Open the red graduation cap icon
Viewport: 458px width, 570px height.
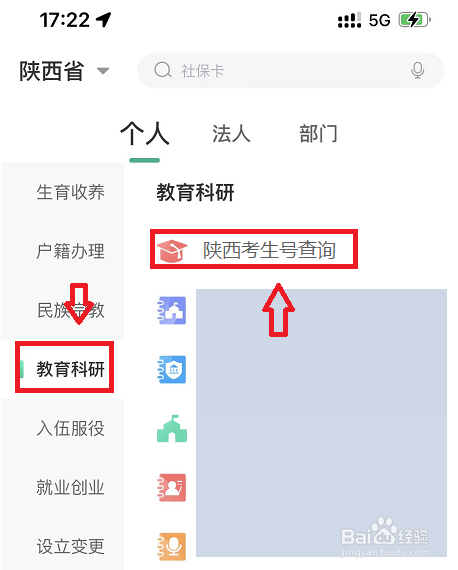click(171, 250)
